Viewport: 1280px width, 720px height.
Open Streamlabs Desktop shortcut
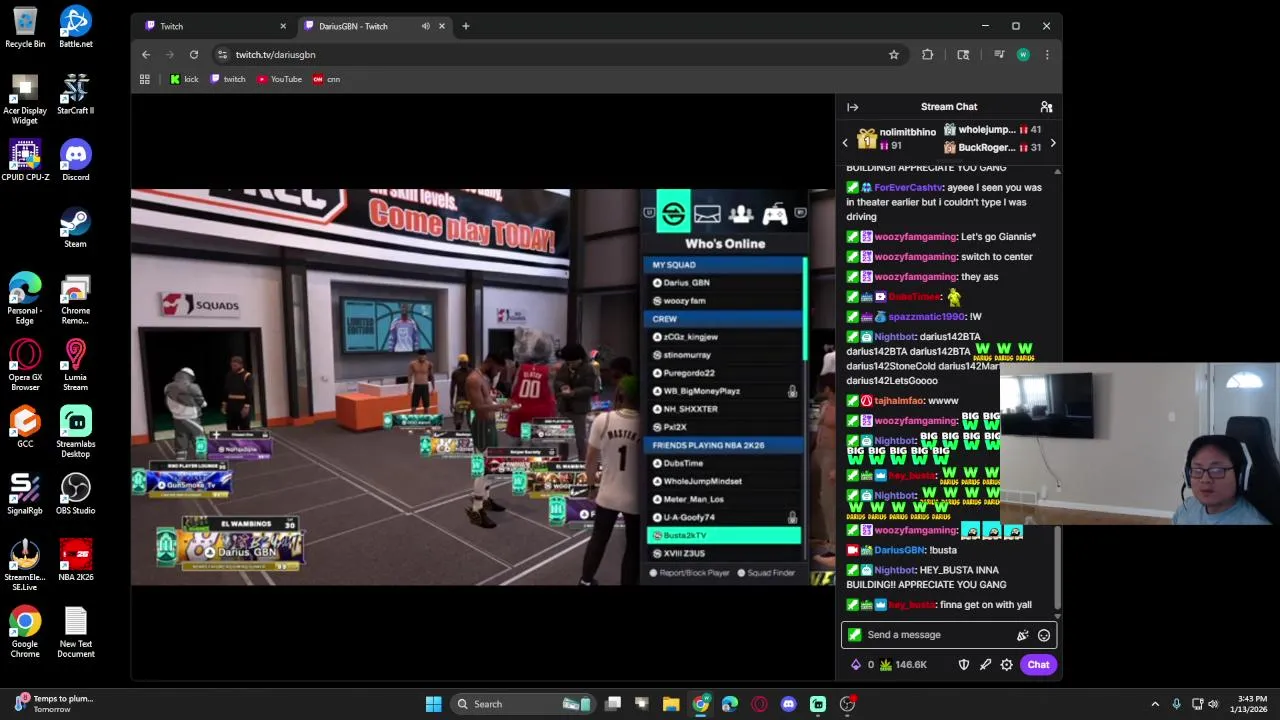coord(76,432)
